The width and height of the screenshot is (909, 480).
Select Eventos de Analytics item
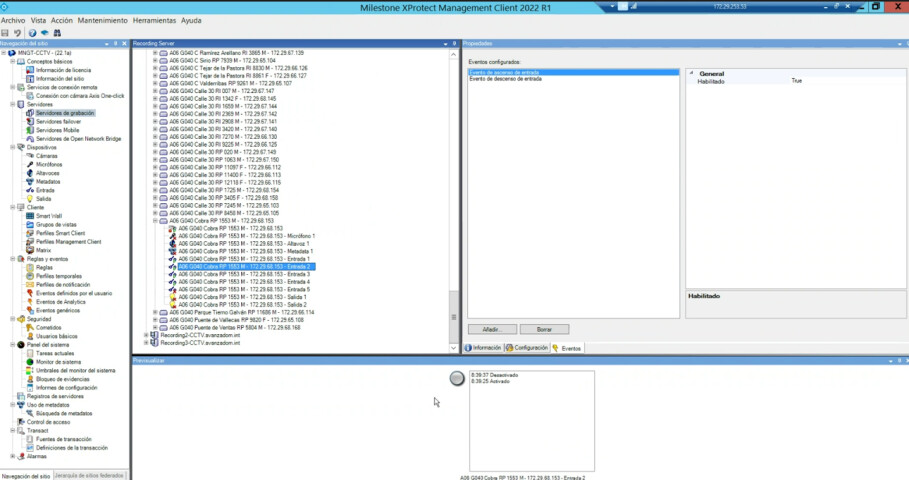coord(61,301)
